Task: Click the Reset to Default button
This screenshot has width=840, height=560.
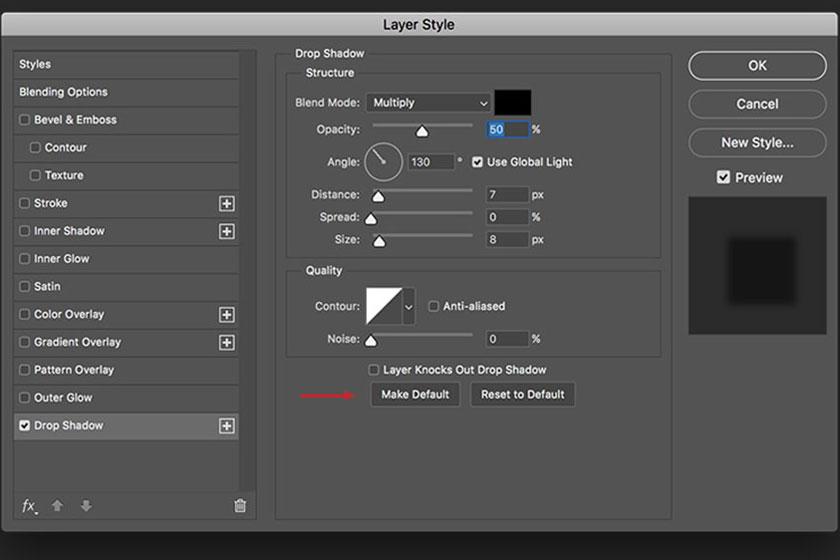Action: pyautogui.click(x=522, y=394)
